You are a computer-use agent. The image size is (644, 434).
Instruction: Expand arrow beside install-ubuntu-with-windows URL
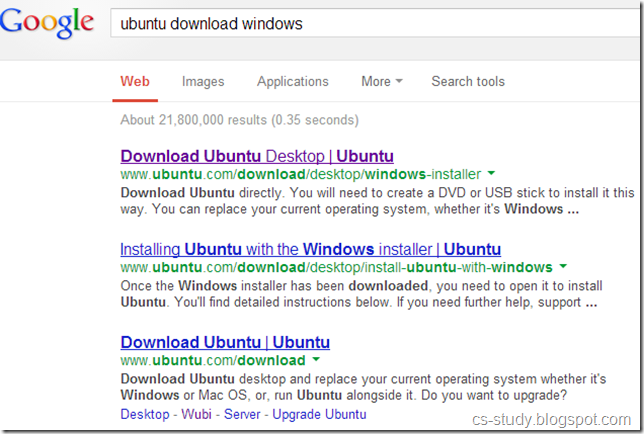point(563,266)
